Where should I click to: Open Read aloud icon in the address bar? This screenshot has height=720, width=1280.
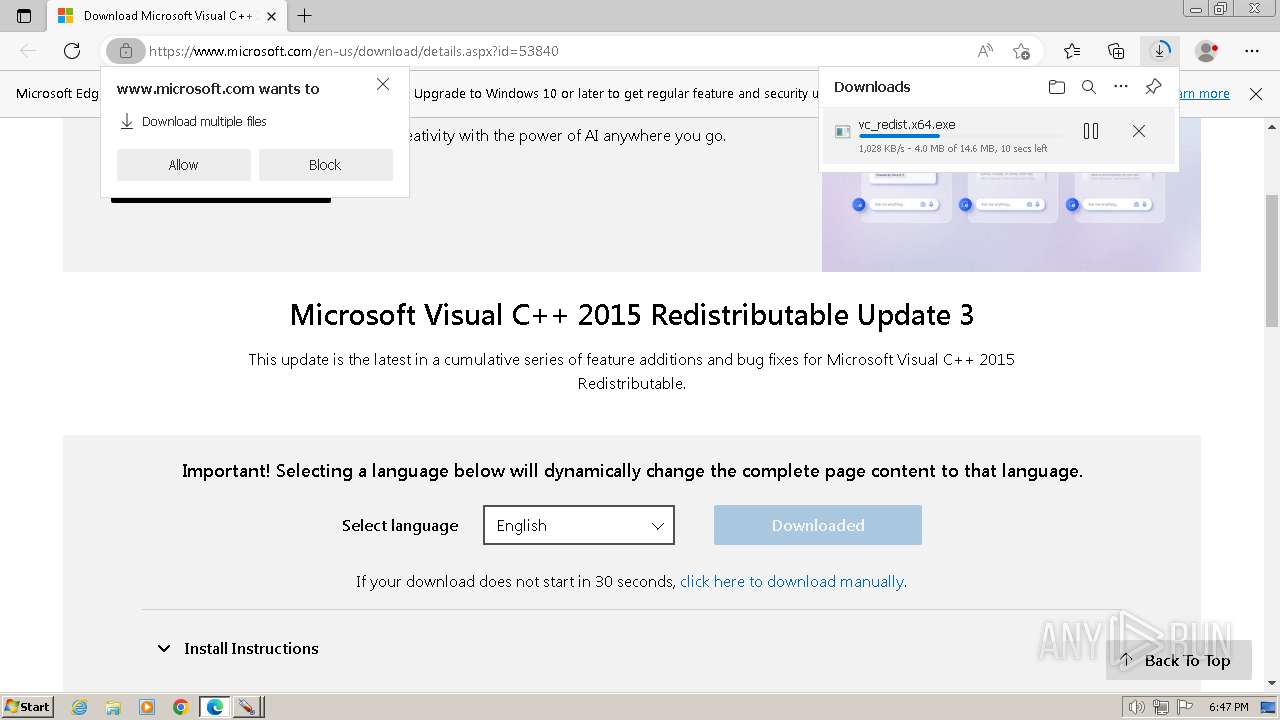coord(985,51)
